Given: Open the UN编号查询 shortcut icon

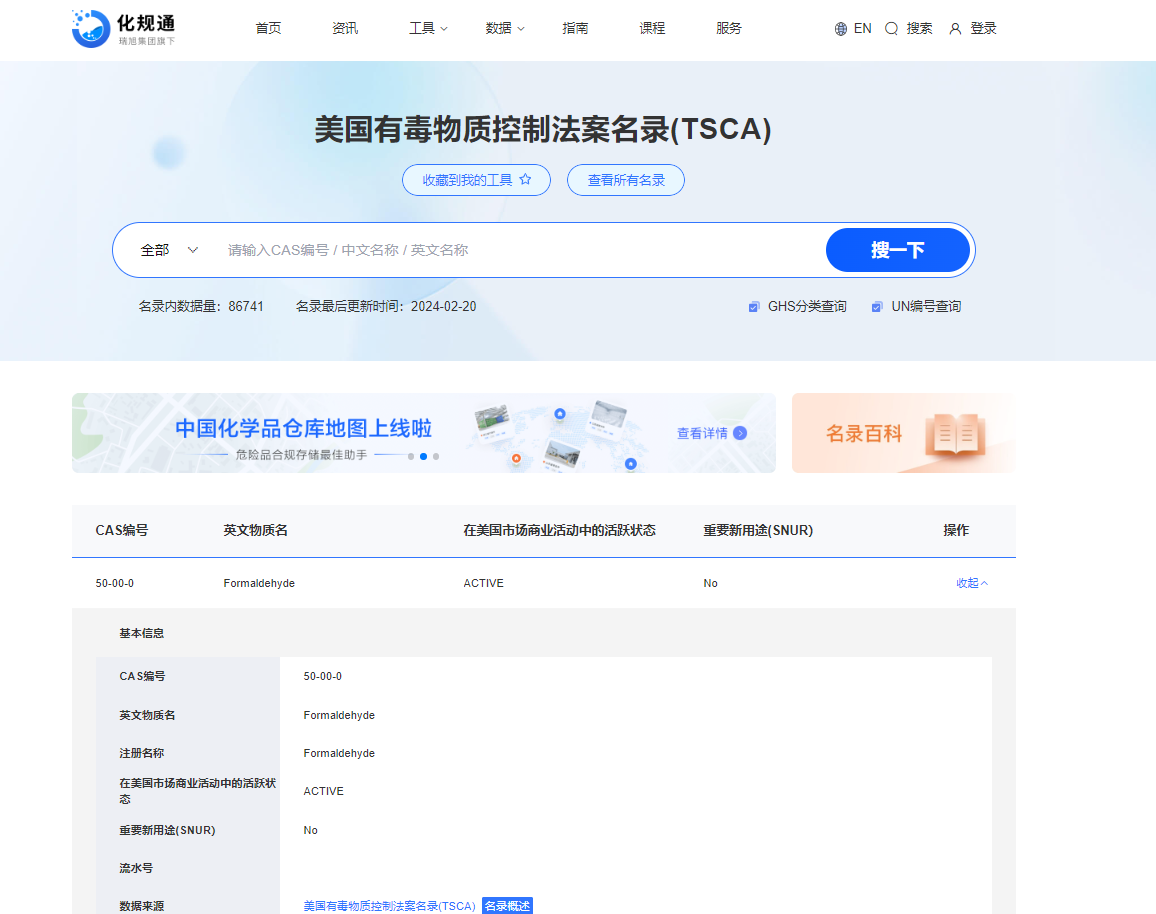Looking at the screenshot, I should [877, 306].
